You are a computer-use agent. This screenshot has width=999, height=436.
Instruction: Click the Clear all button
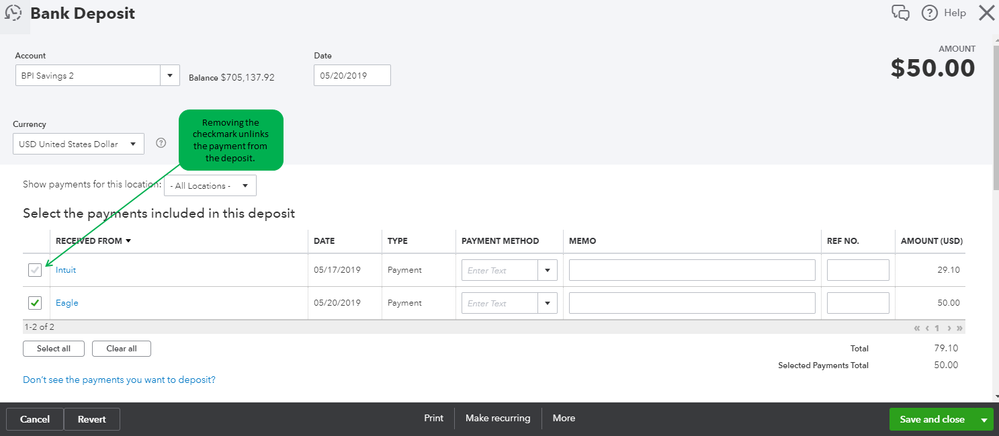point(122,349)
